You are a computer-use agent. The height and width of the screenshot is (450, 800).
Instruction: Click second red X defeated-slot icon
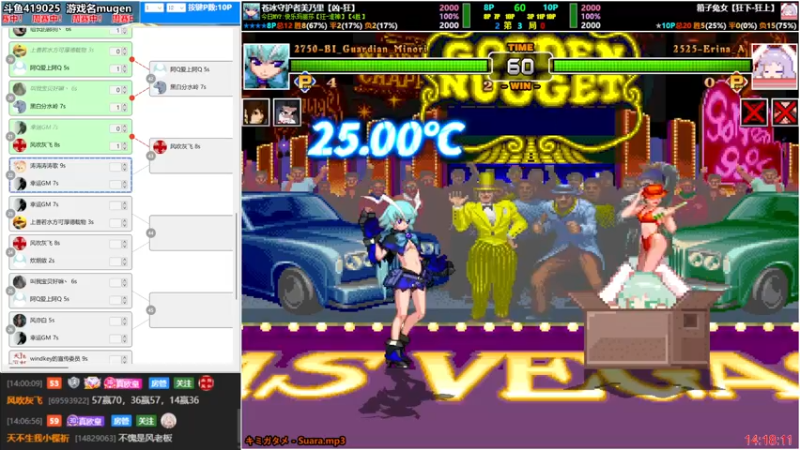[785, 112]
